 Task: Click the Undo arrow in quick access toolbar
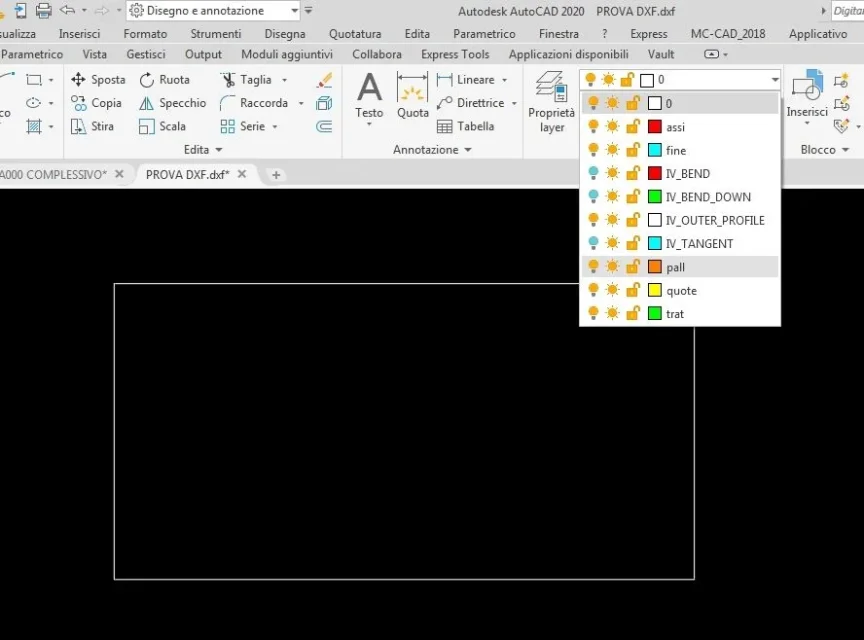point(67,10)
